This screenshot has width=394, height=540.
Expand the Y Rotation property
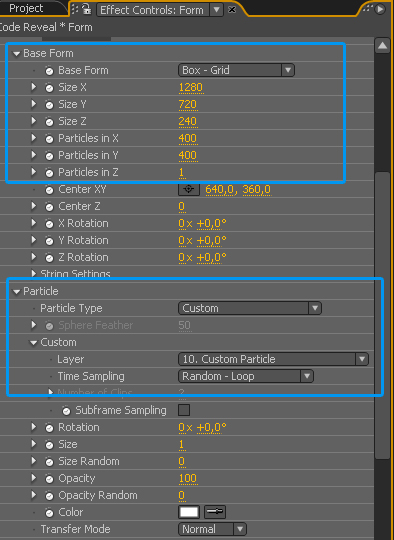33,240
